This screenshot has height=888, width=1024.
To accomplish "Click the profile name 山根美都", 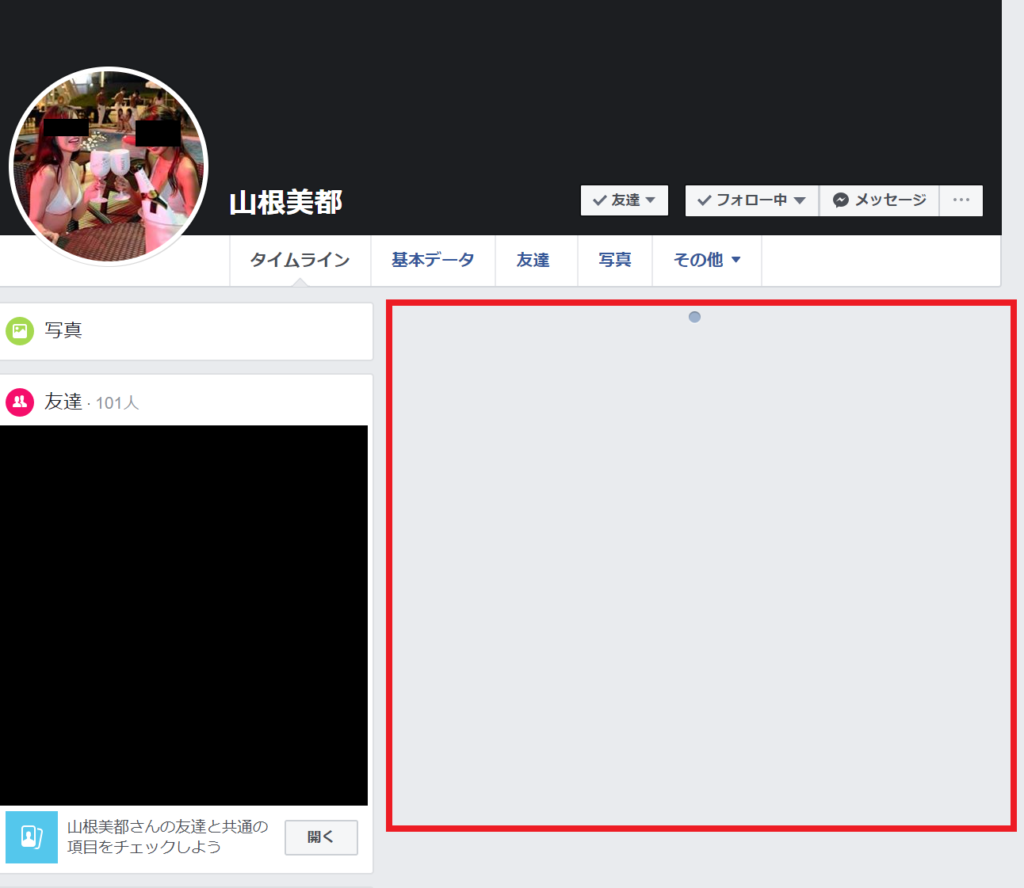I will point(286,202).
